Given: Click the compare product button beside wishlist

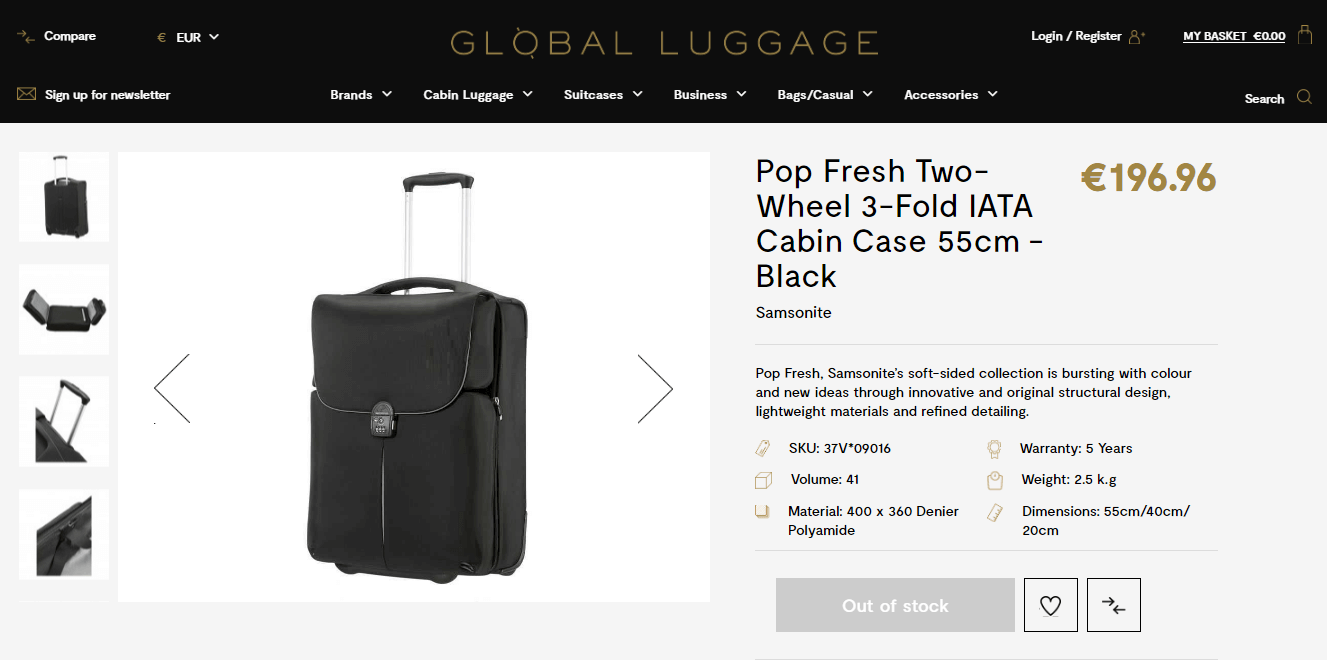Looking at the screenshot, I should coord(1113,605).
